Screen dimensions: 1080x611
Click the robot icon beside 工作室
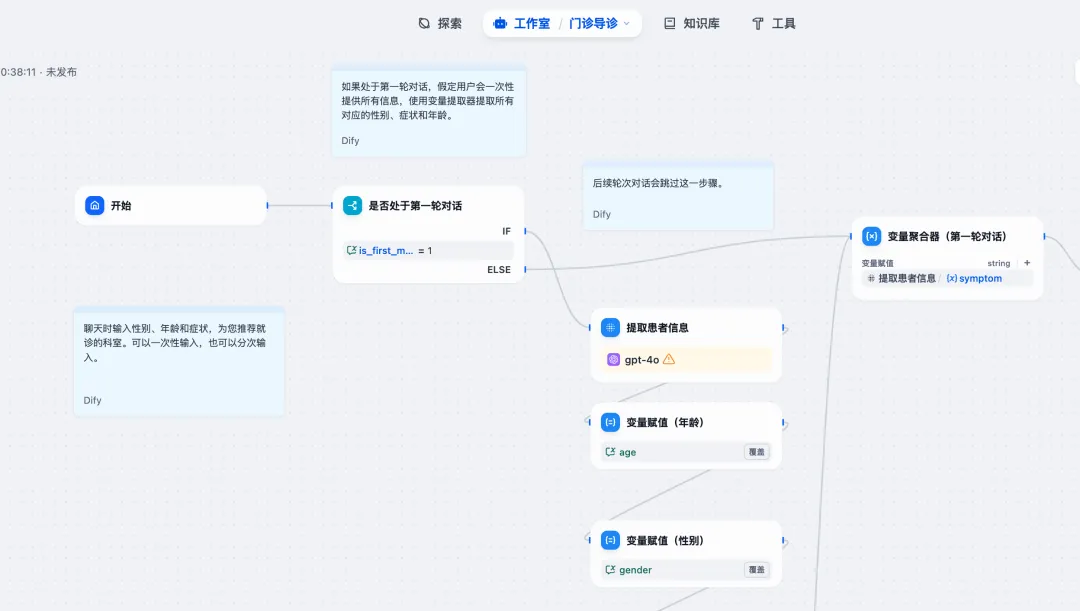click(x=500, y=23)
